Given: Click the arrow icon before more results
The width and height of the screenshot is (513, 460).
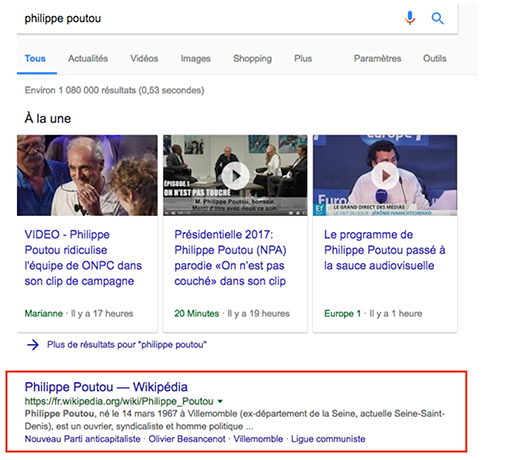Looking at the screenshot, I should (33, 344).
